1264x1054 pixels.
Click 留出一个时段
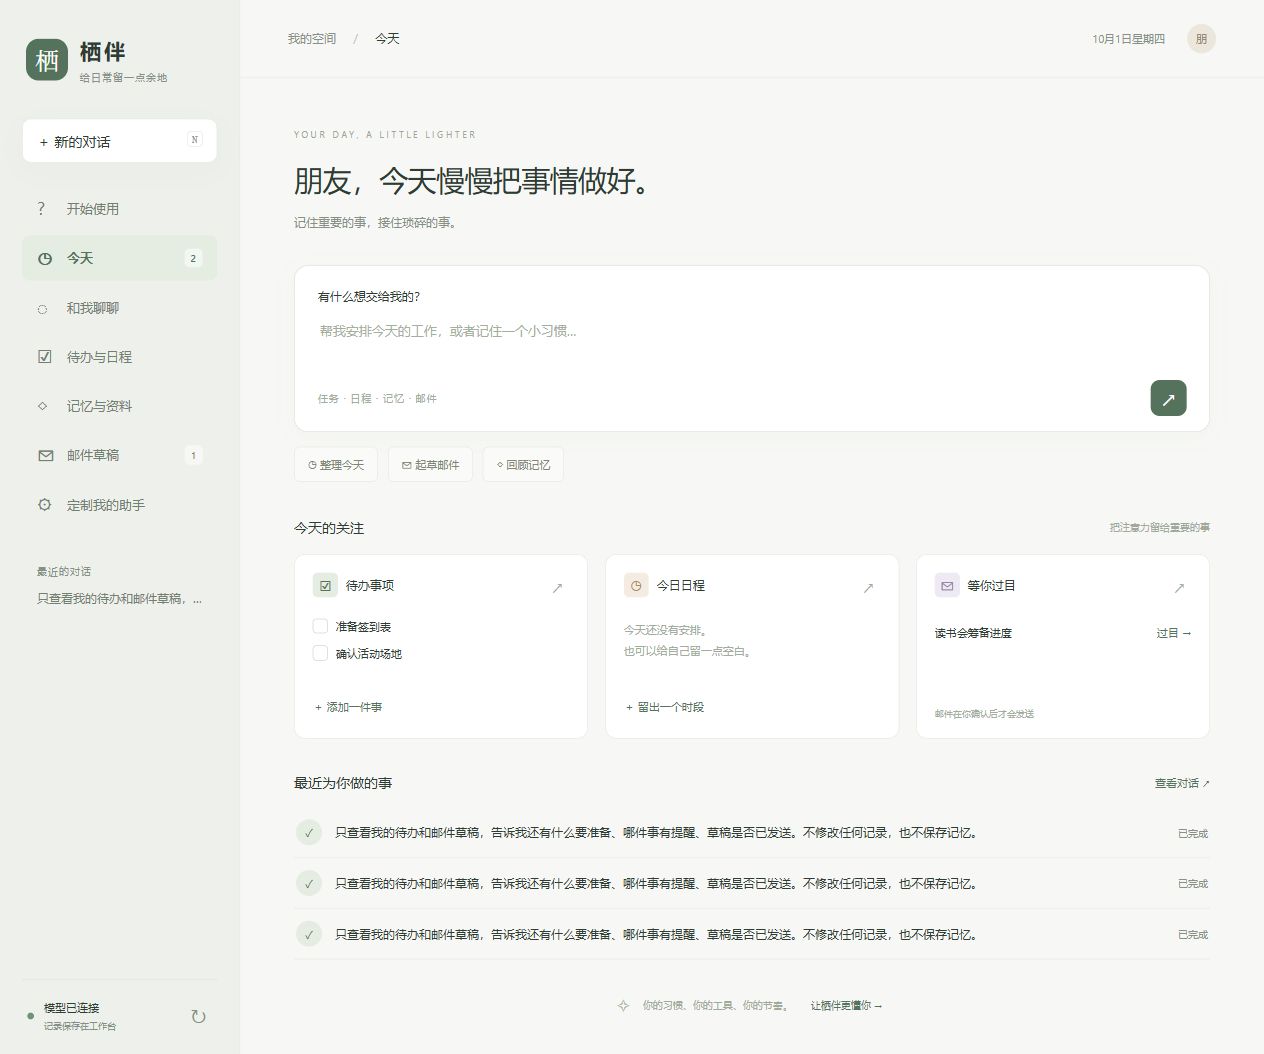point(665,707)
